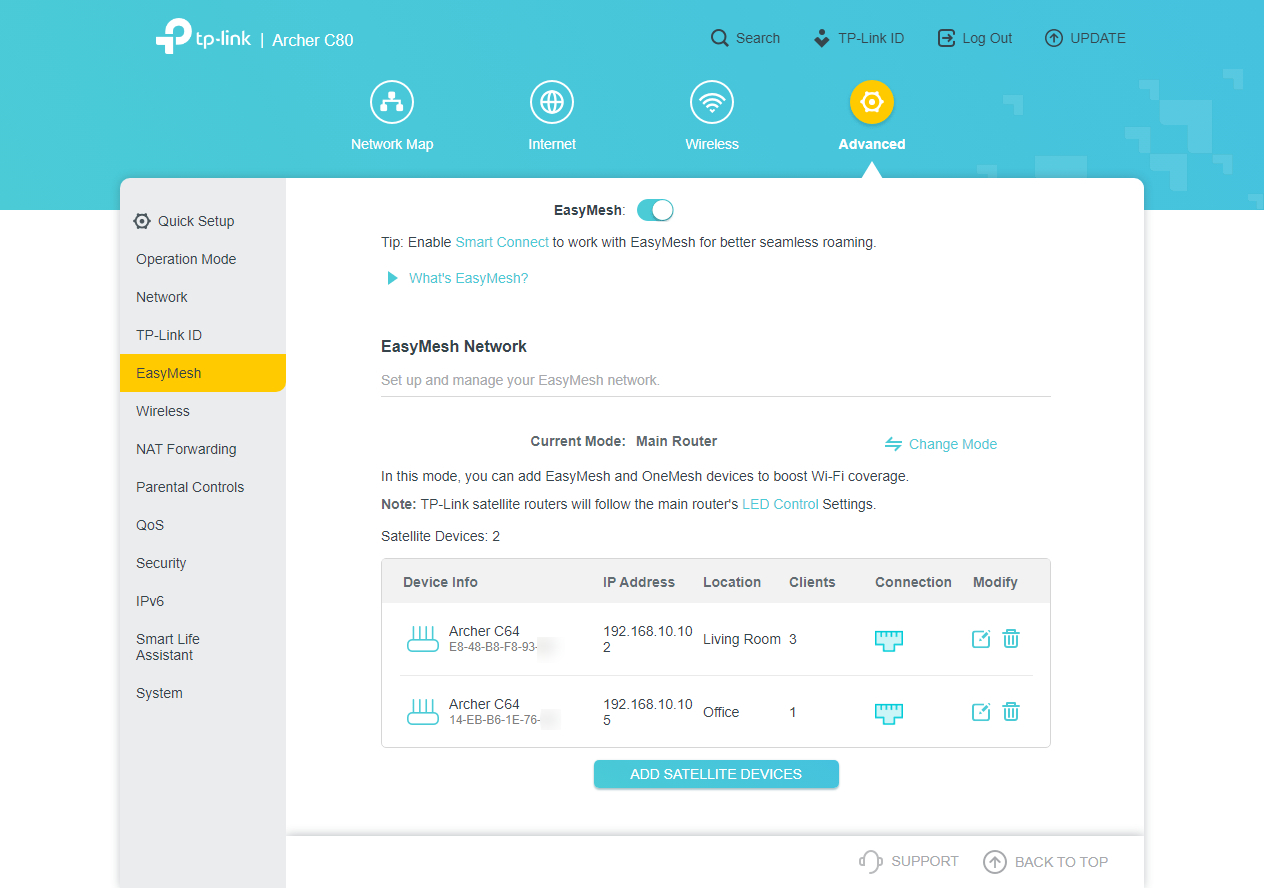Delete the Office satellite device
This screenshot has height=888, width=1264.
(1011, 712)
